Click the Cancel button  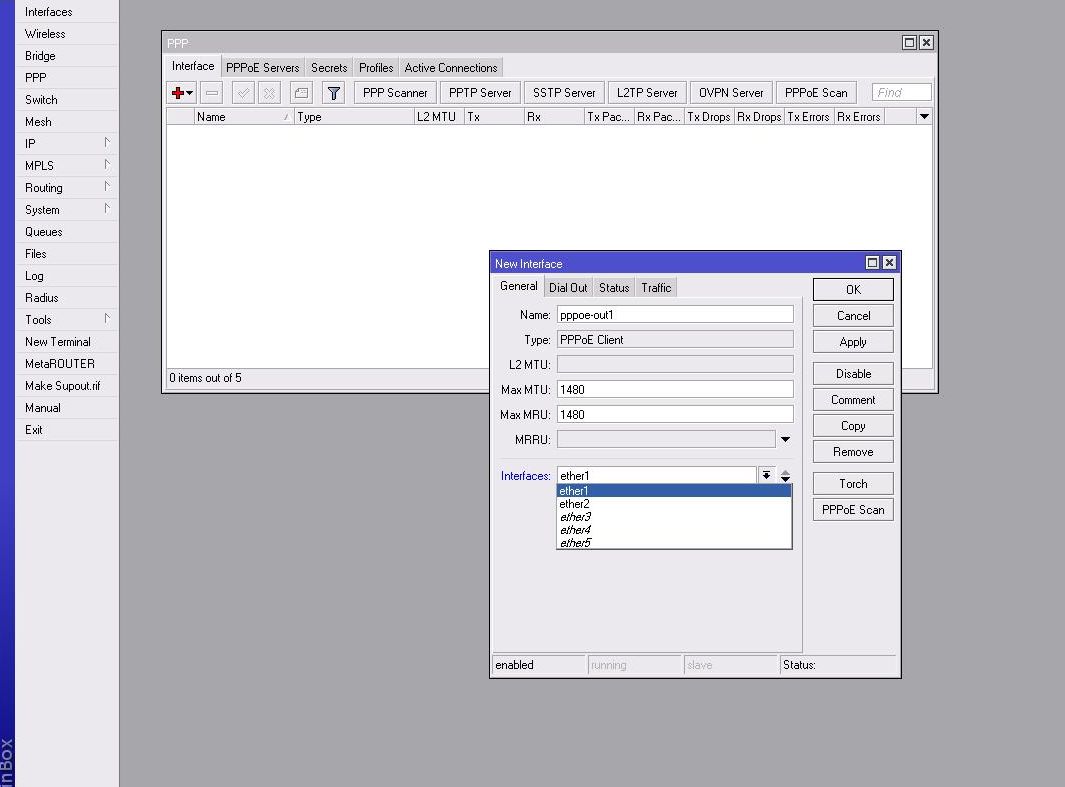(x=853, y=316)
